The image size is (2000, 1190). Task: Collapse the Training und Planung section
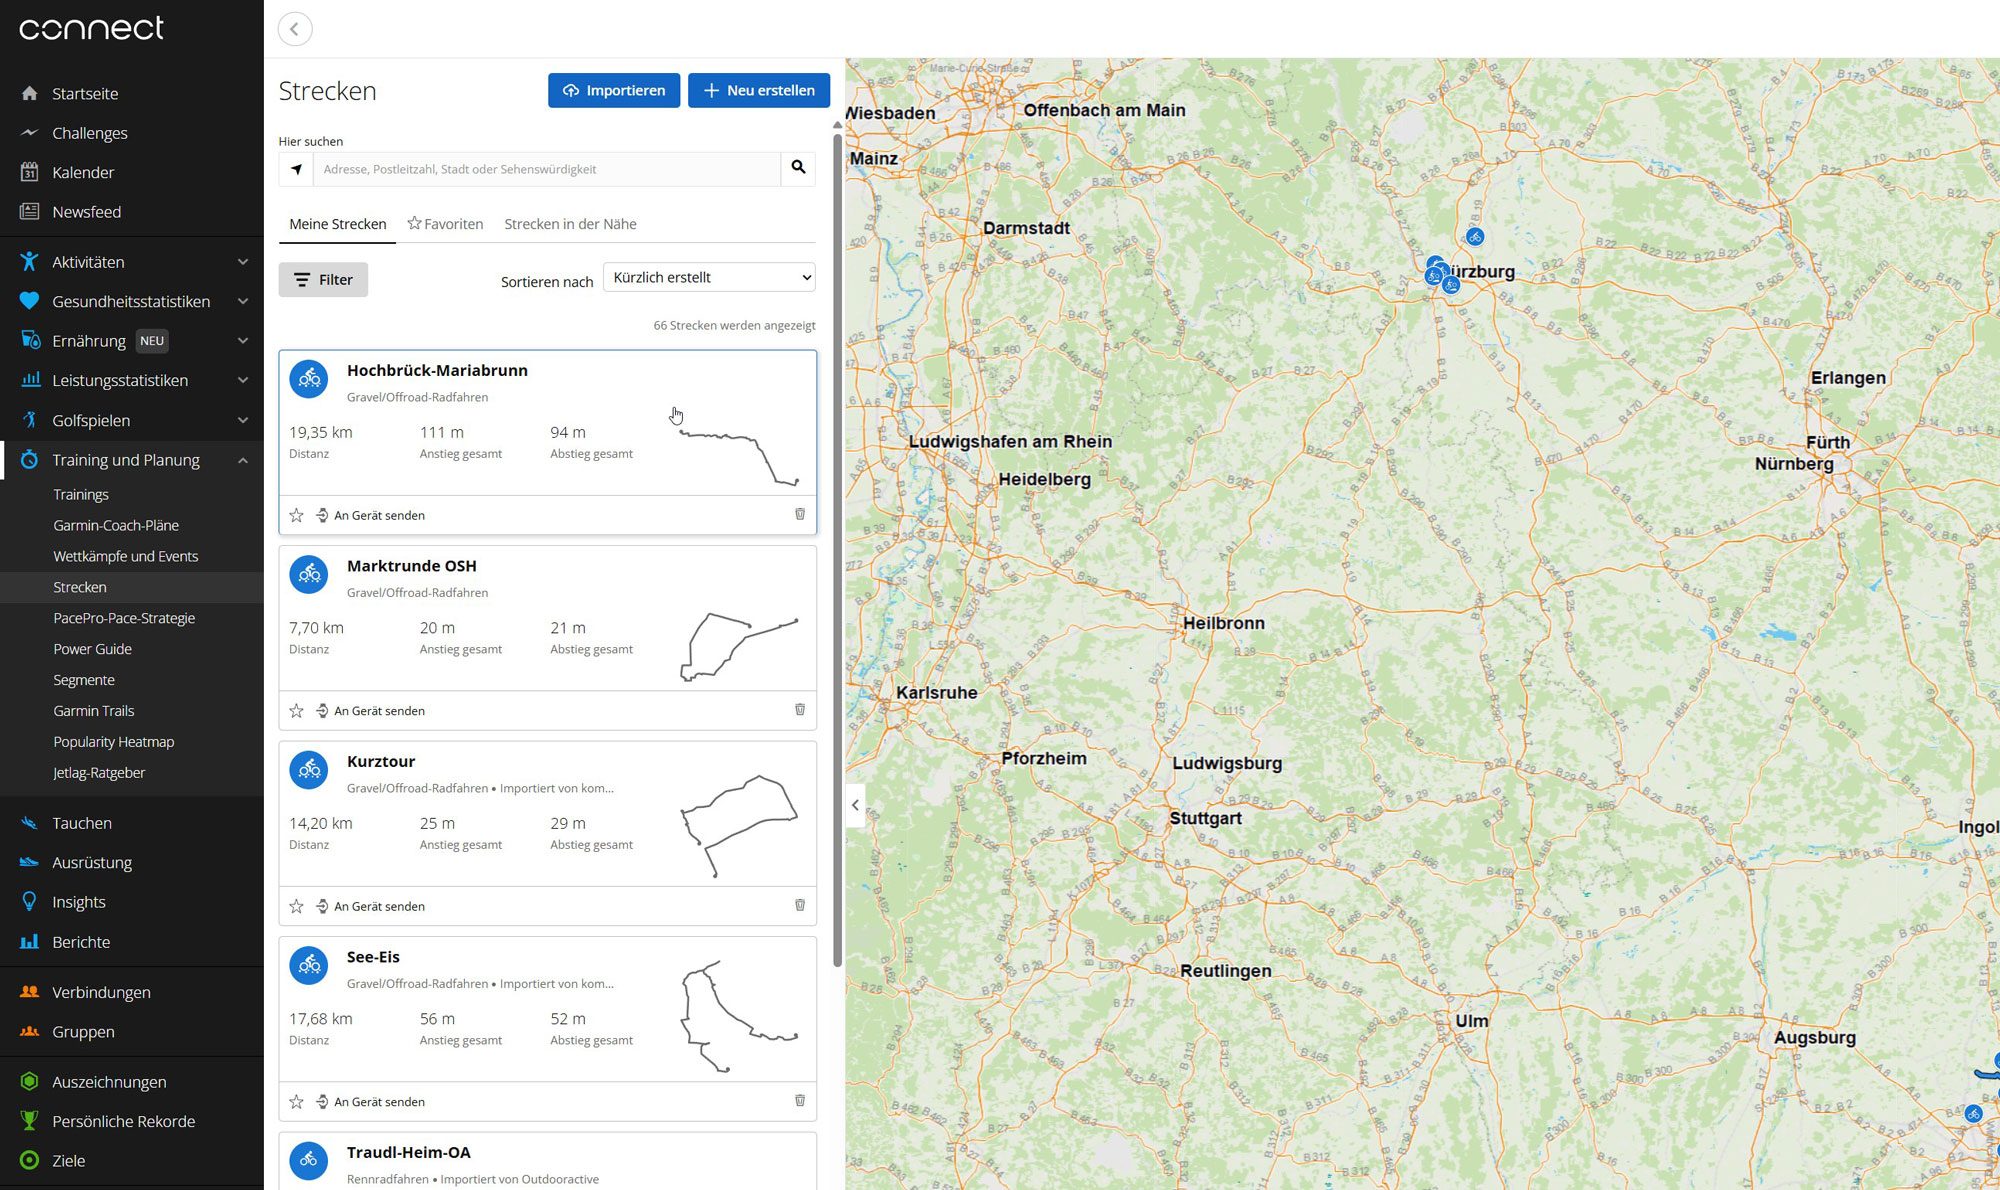(x=242, y=460)
